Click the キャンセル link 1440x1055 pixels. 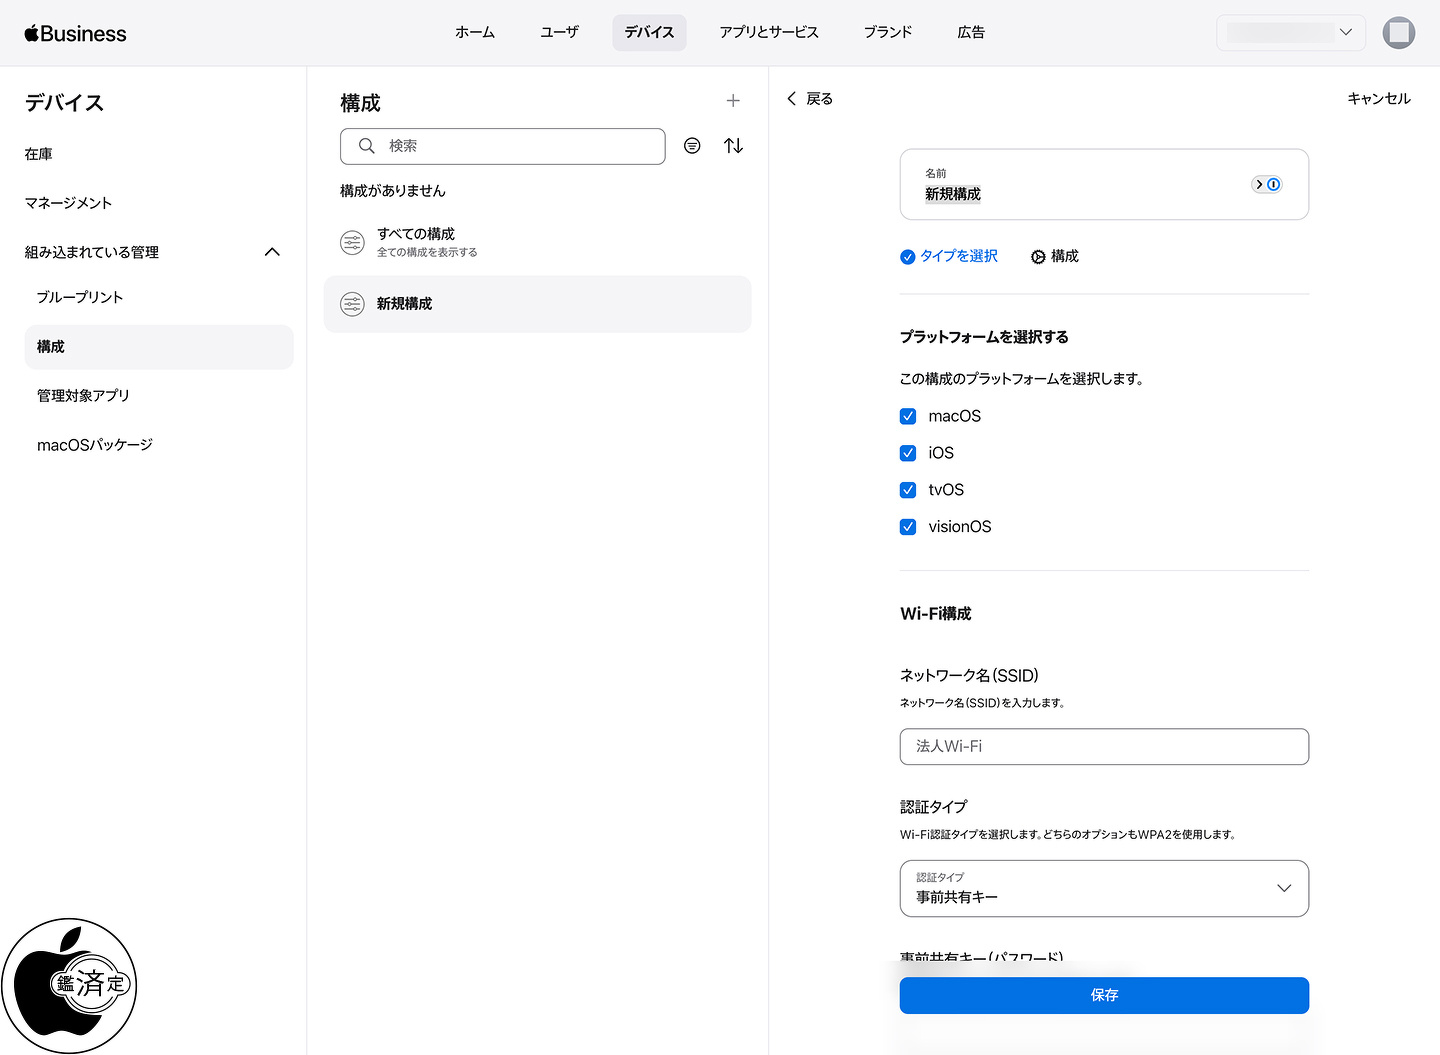[1378, 98]
